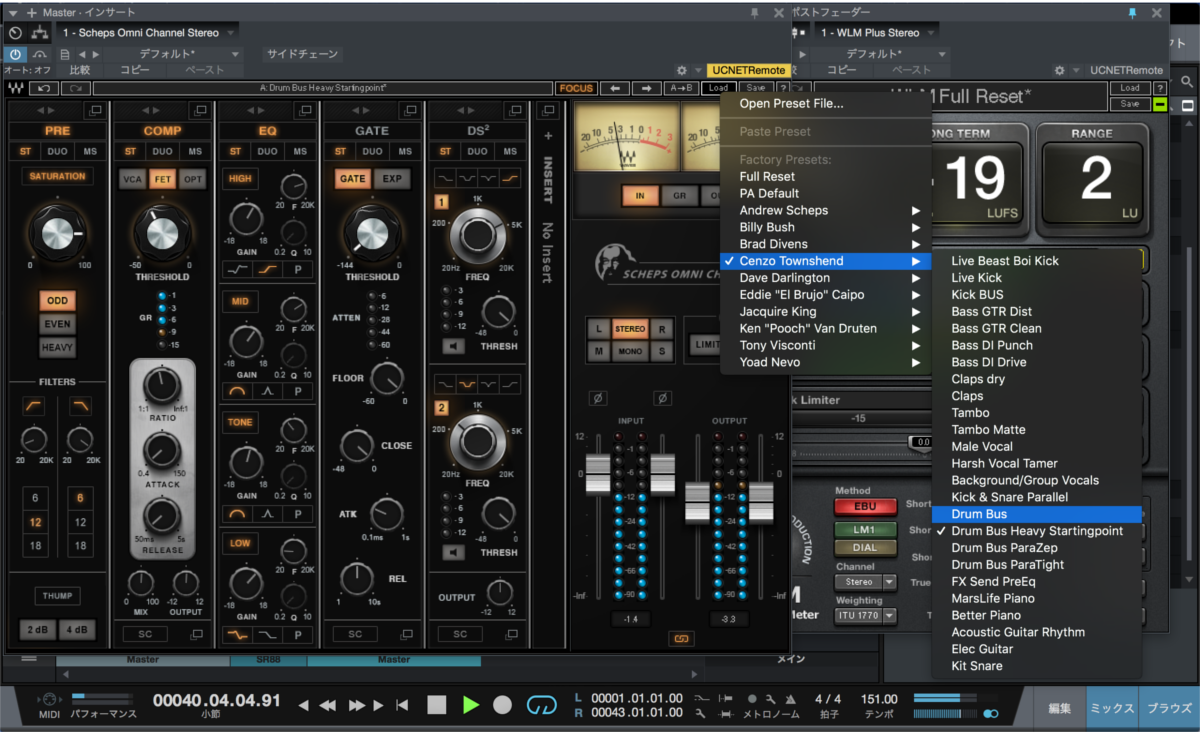Pop out the GATE module window icon
The width and height of the screenshot is (1200, 732).
[x=411, y=110]
